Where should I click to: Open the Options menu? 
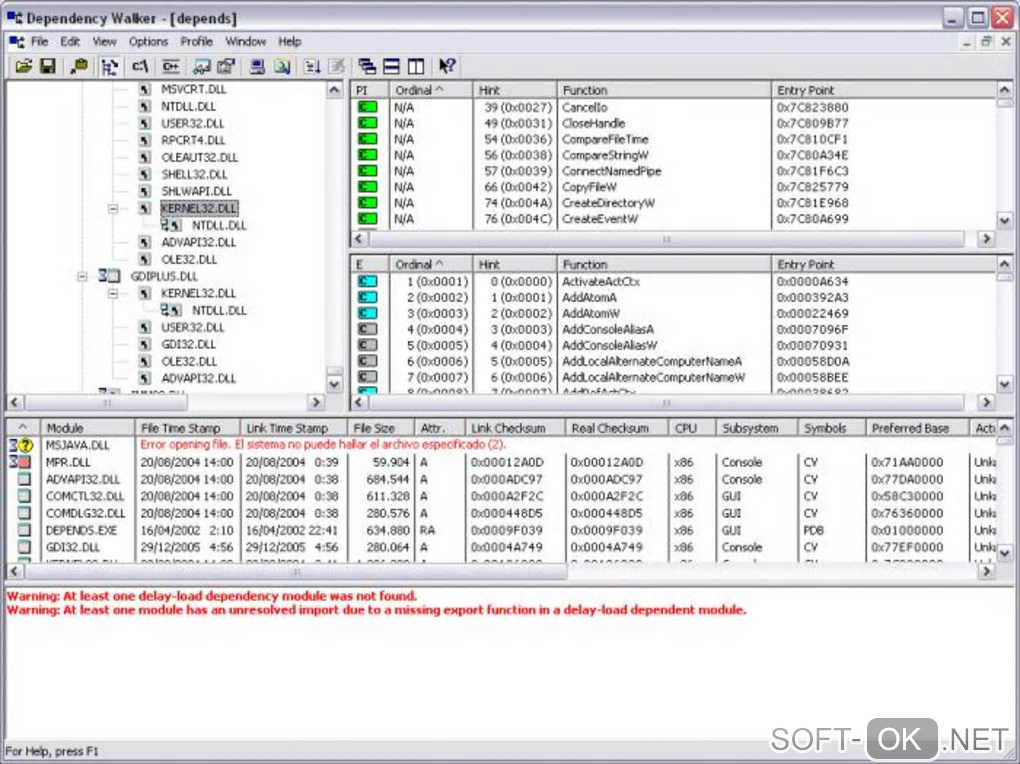[x=148, y=42]
